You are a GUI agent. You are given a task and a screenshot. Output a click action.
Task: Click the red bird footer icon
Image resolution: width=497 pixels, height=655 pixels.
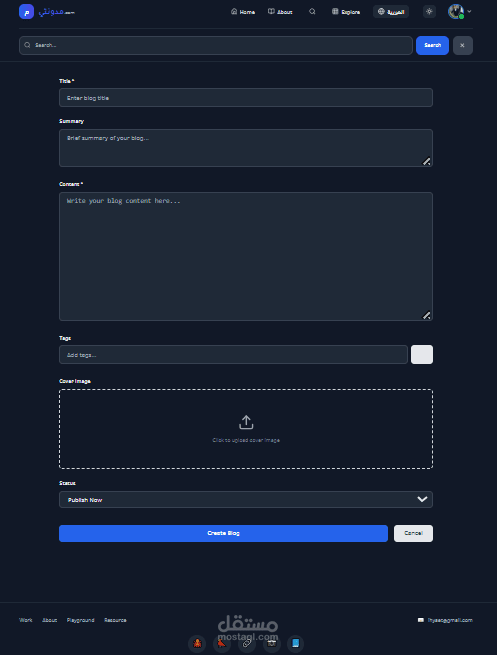coord(222,643)
